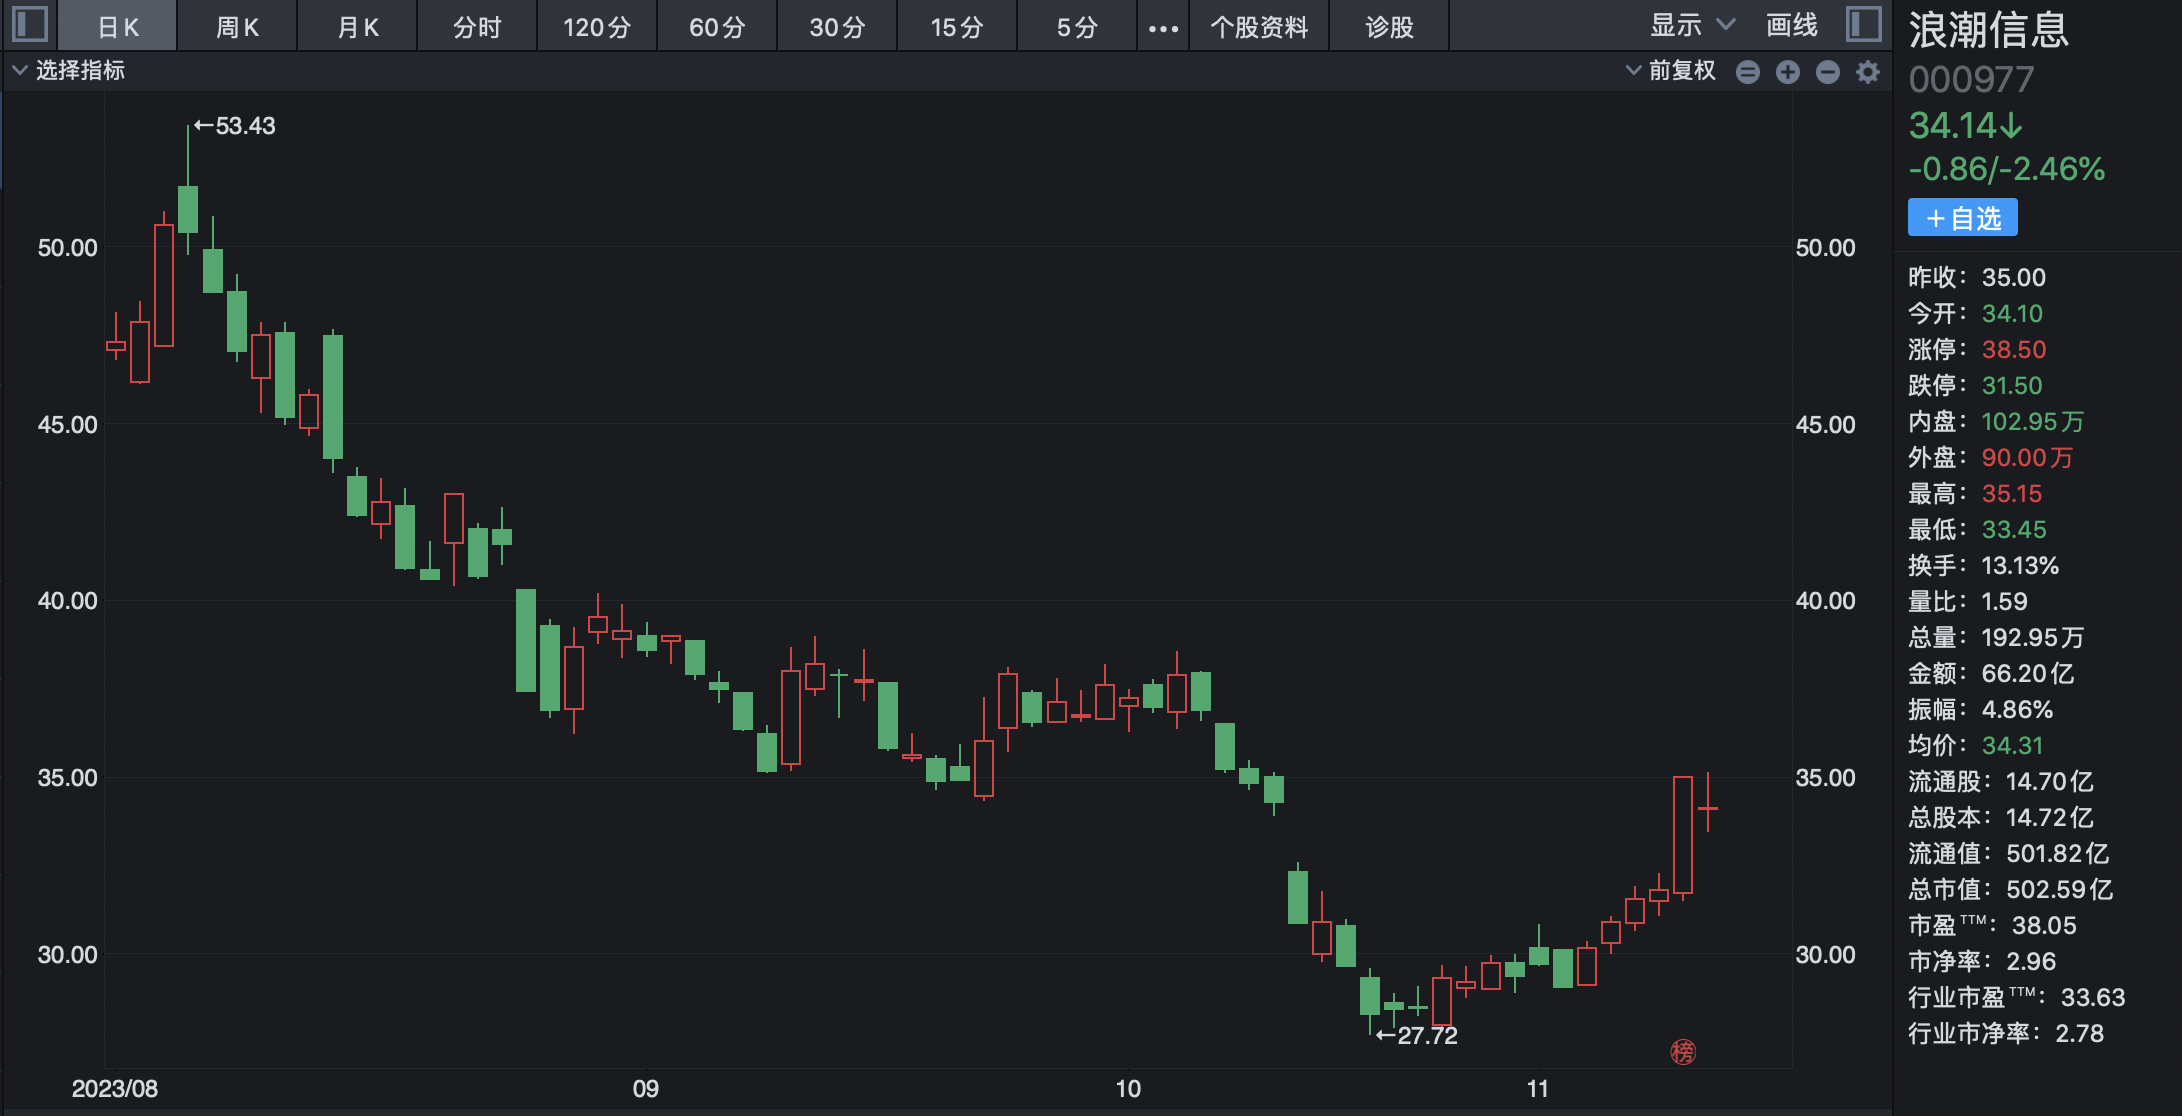
Task: Open chart settings gear icon
Action: [x=1867, y=72]
